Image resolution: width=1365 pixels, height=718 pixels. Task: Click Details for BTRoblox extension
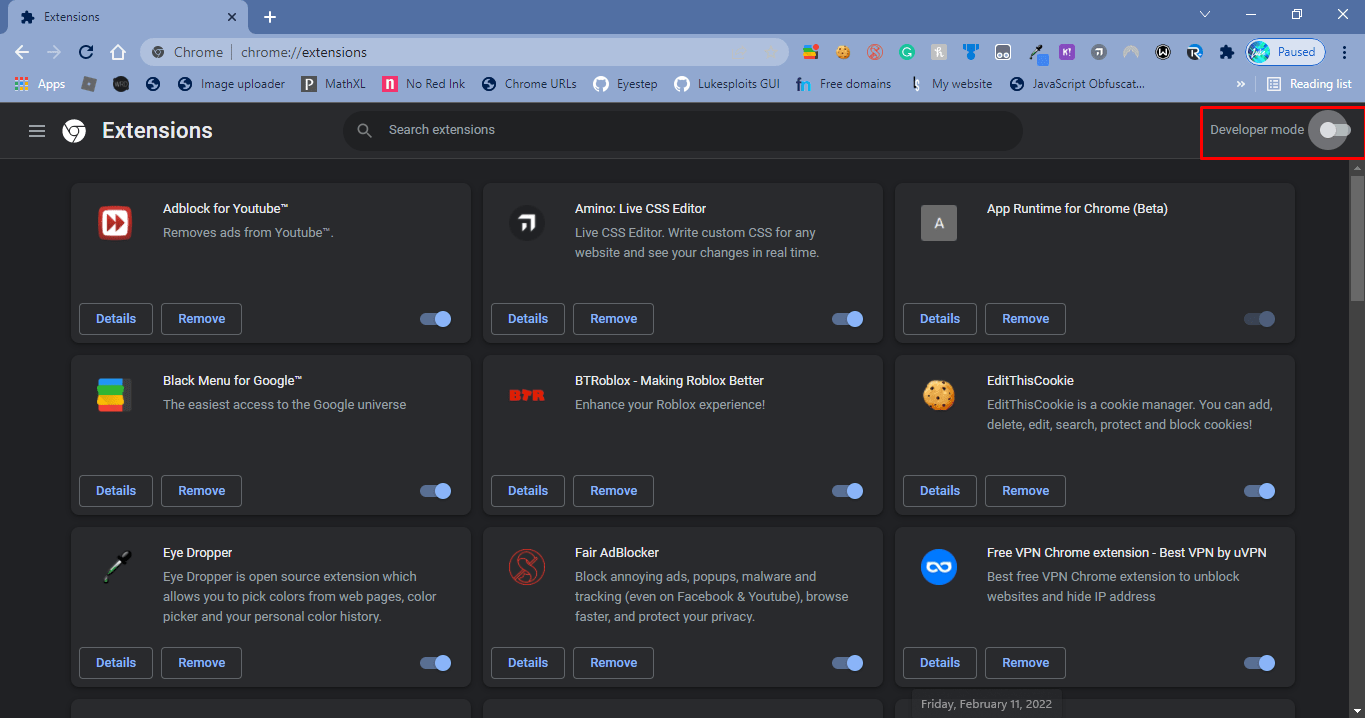point(527,490)
